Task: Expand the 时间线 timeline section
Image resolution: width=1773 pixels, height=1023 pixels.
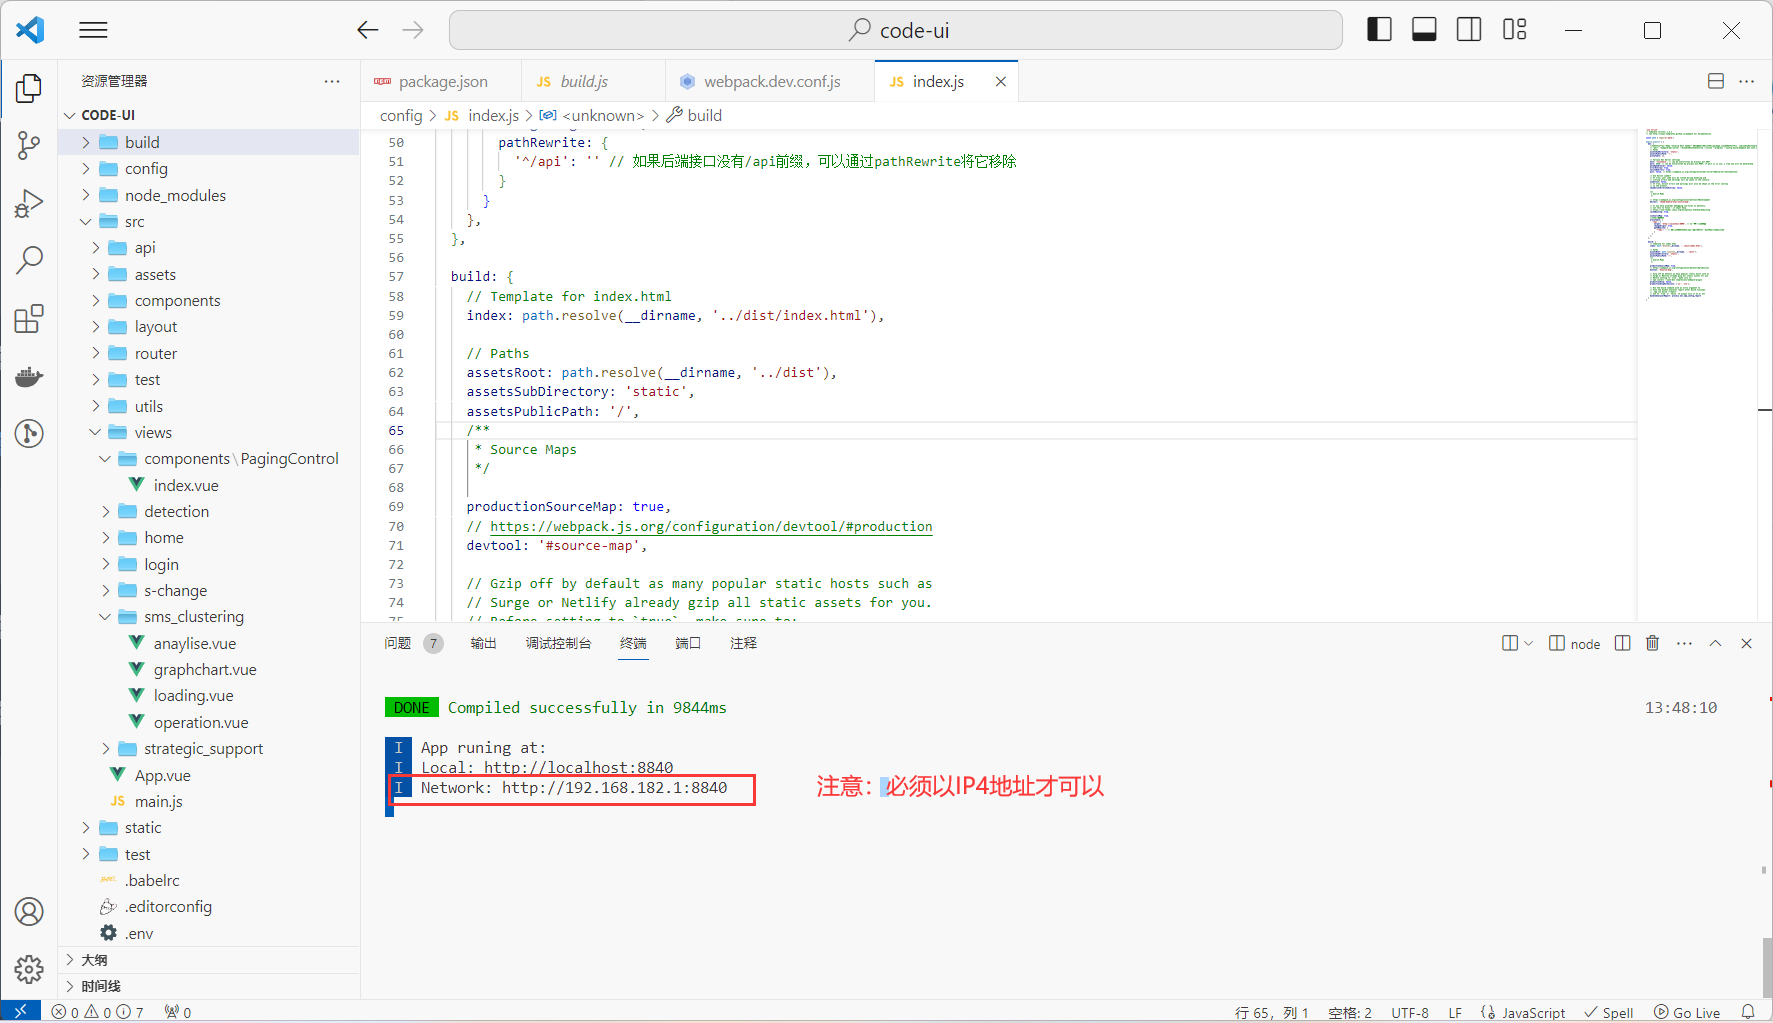Action: [209, 985]
